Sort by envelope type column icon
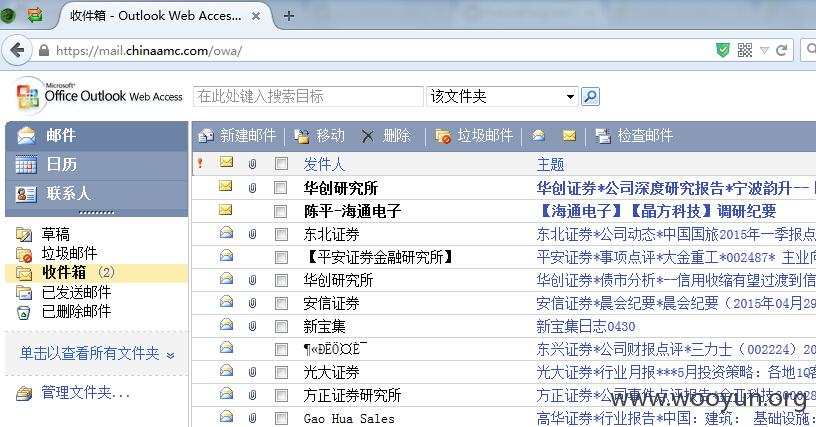 coord(226,162)
